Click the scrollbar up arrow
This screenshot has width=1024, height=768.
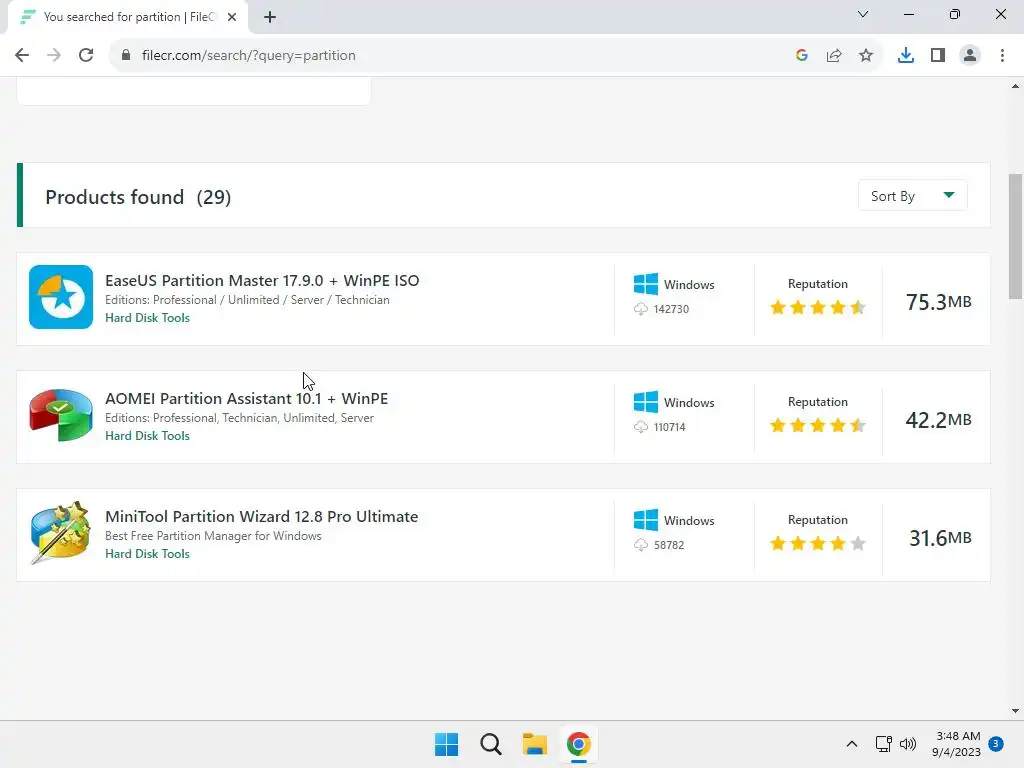click(1015, 86)
